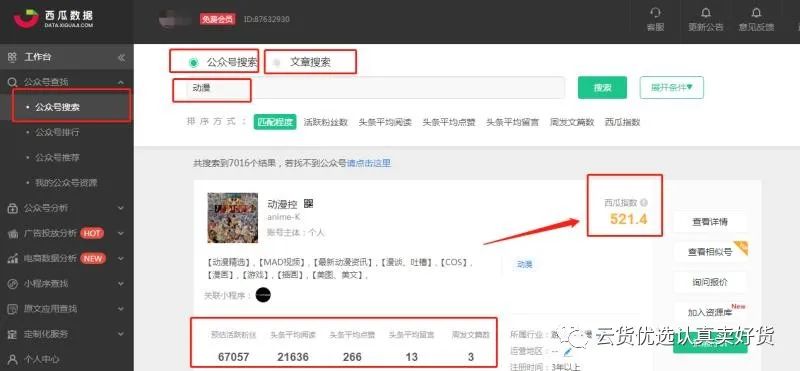The height and width of the screenshot is (371, 800).
Task: Open 公众号搜索 in sidebar submenu
Action: point(57,108)
